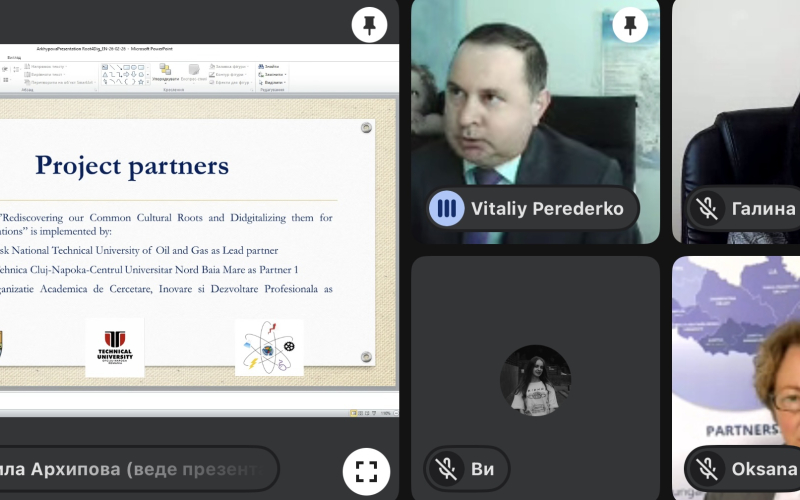
Task: Click the pause icon beside Vitaliy Perederko
Action: click(x=446, y=208)
